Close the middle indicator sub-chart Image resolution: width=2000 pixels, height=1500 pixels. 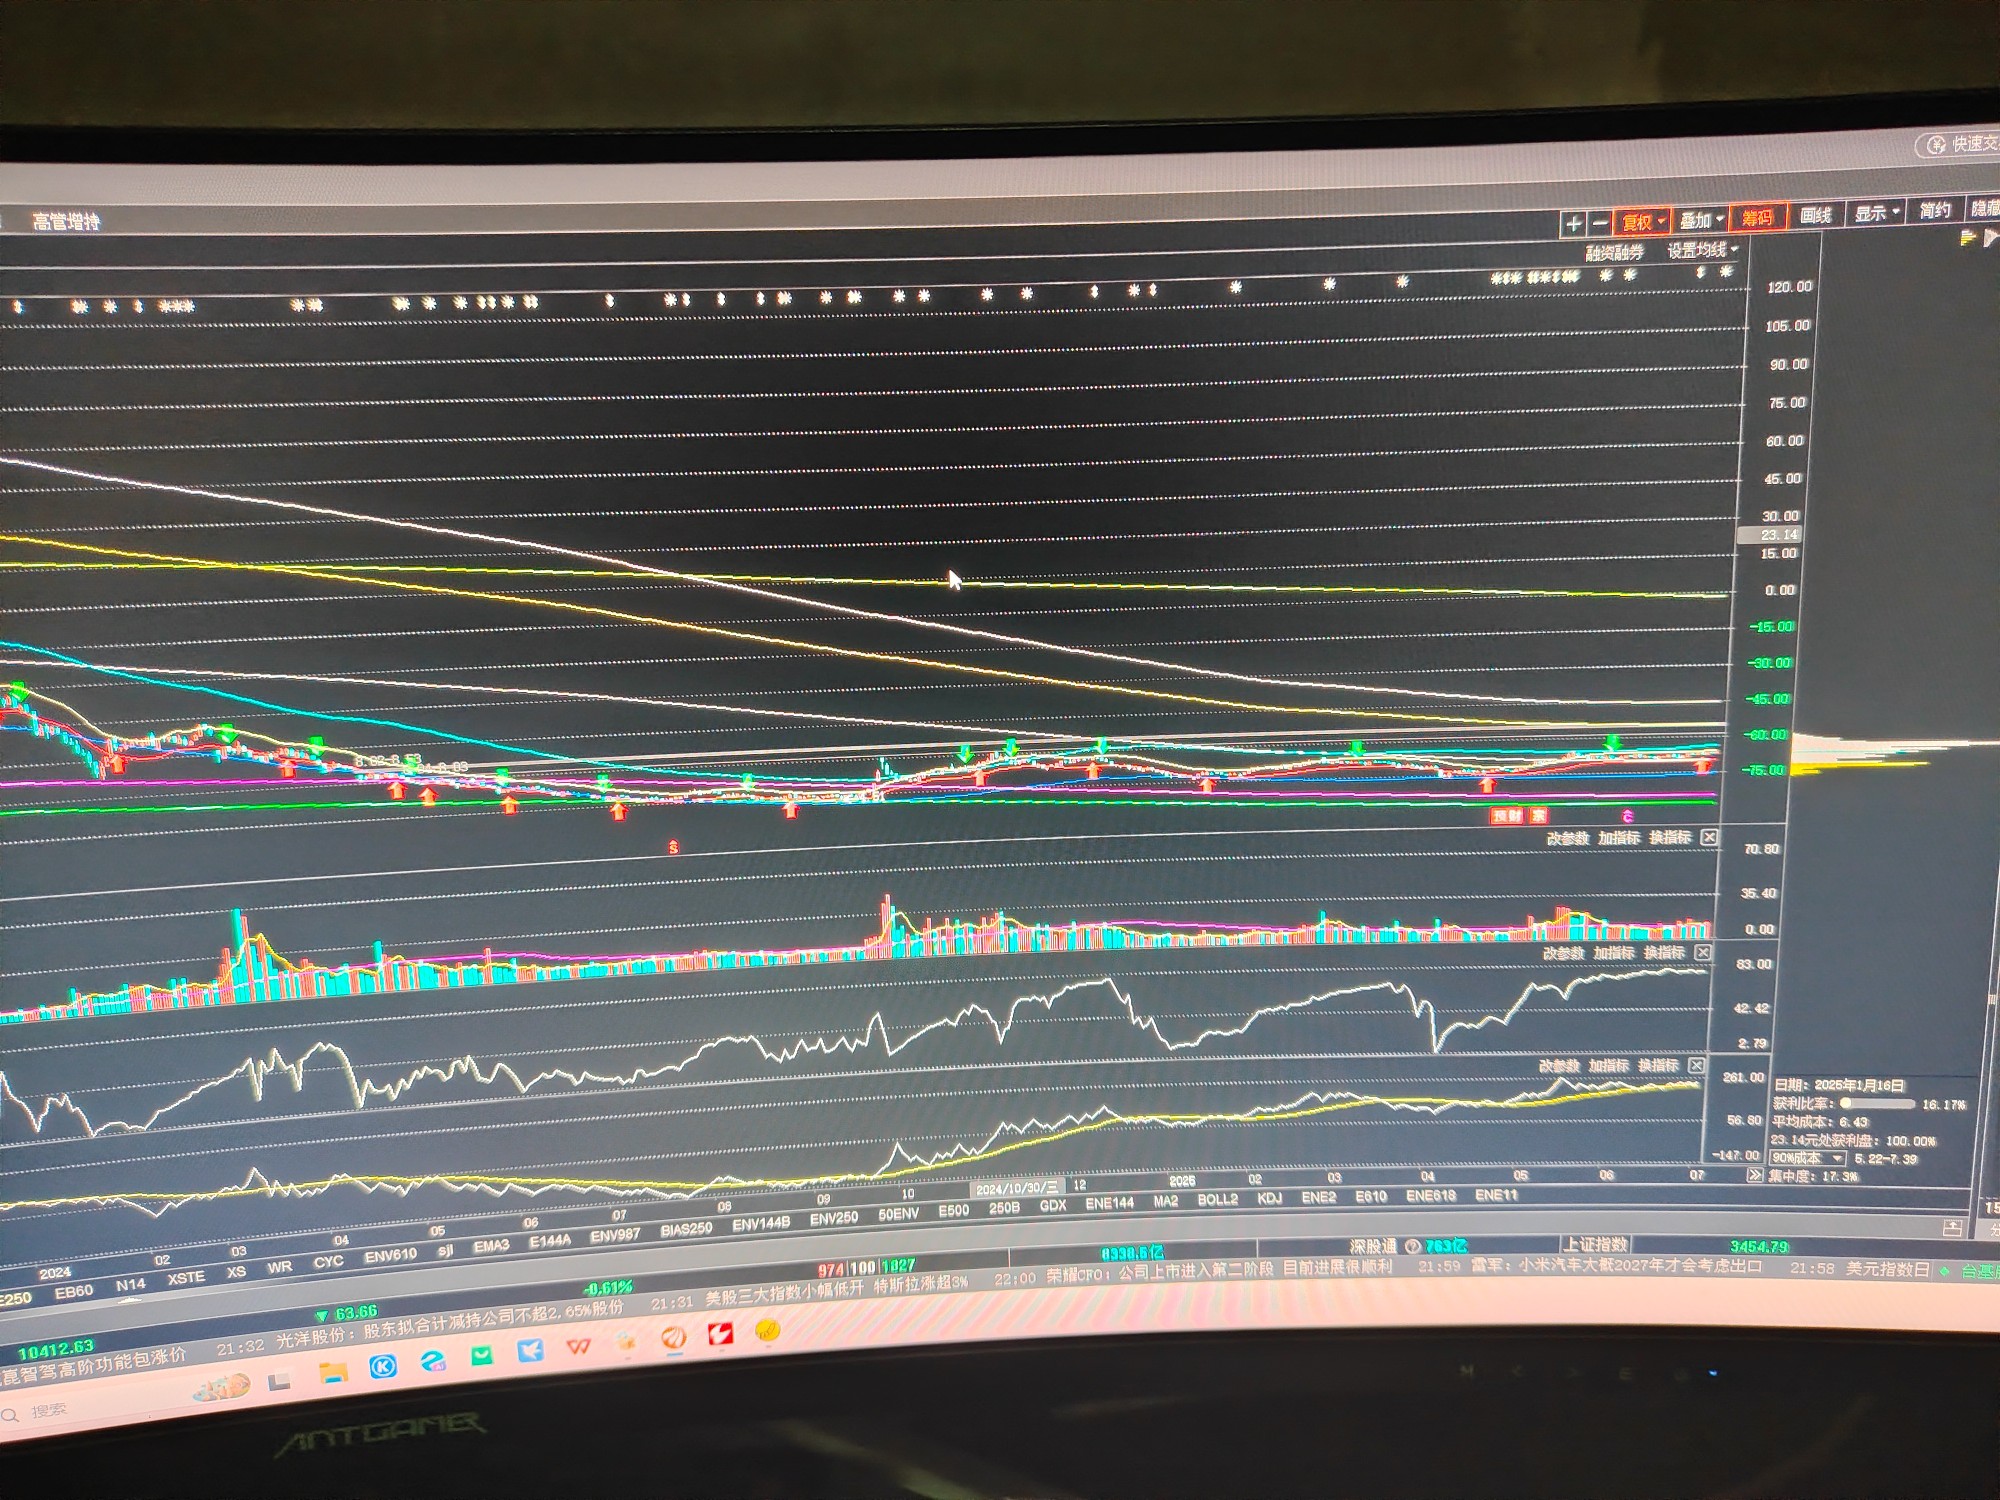point(1703,952)
